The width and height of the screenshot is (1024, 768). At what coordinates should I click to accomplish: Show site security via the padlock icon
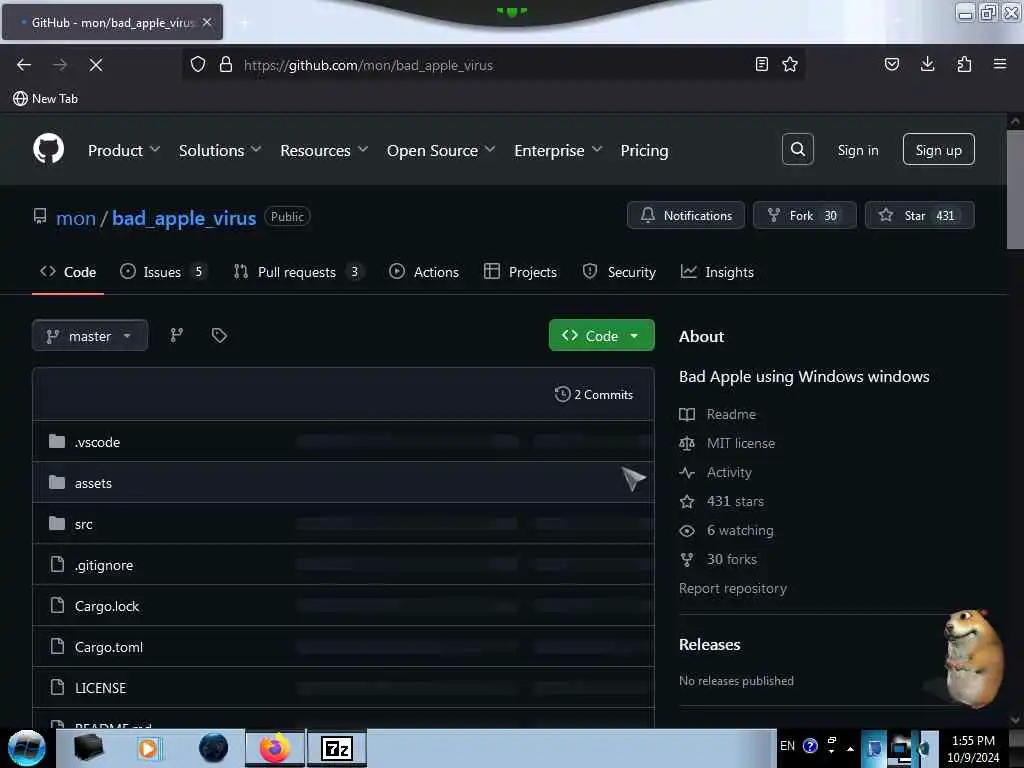point(226,65)
